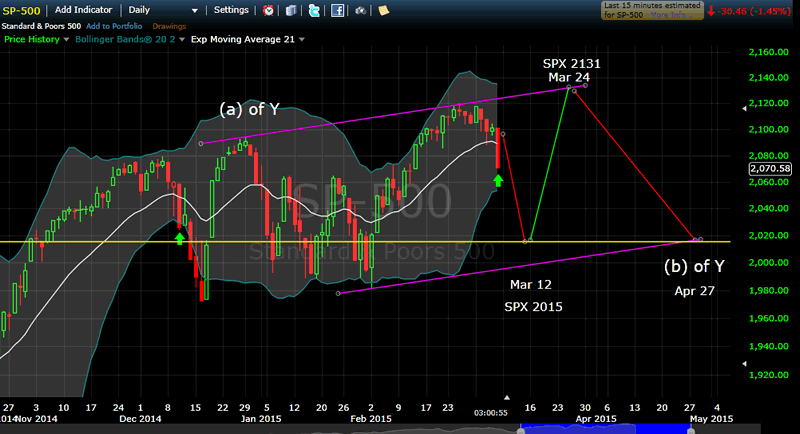Click the binoculars watch icon

pyautogui.click(x=360, y=10)
